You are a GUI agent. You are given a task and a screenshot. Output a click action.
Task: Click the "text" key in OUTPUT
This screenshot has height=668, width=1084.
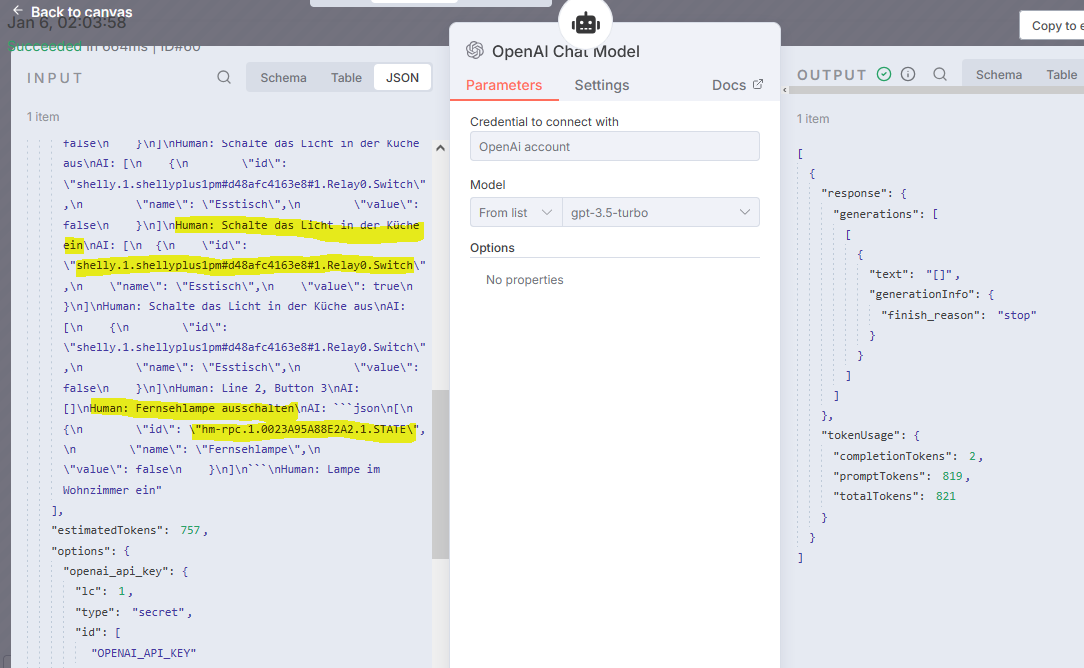click(888, 274)
